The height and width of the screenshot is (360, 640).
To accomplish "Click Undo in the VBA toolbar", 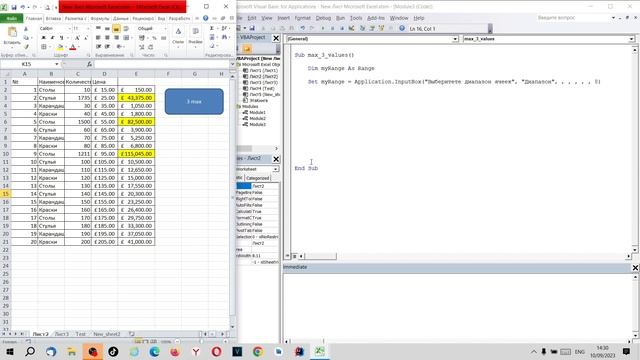I will [302, 28].
